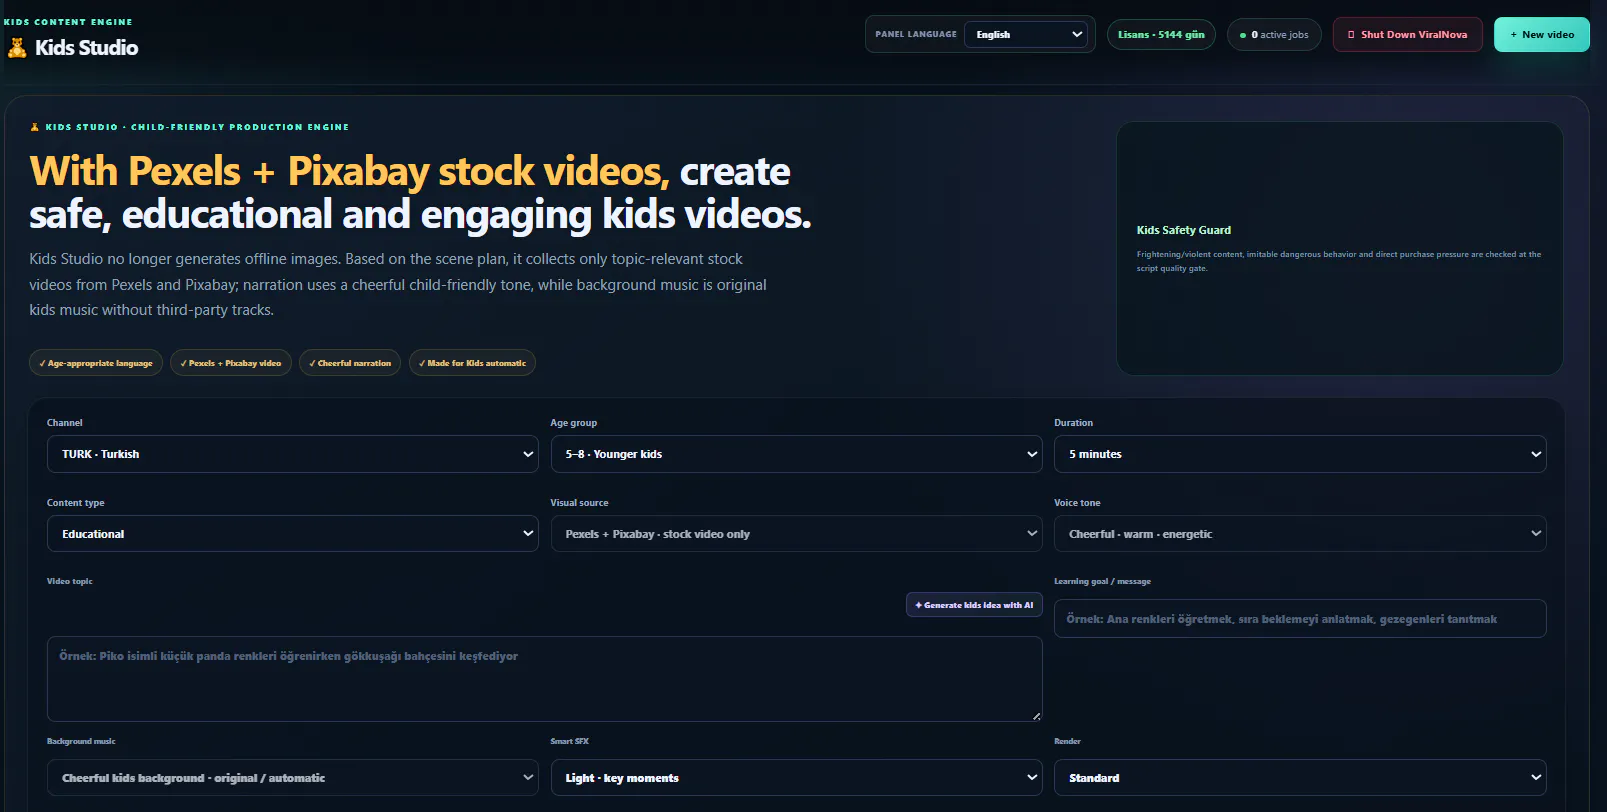Open the Background music dropdown
The width and height of the screenshot is (1607, 812).
point(293,778)
